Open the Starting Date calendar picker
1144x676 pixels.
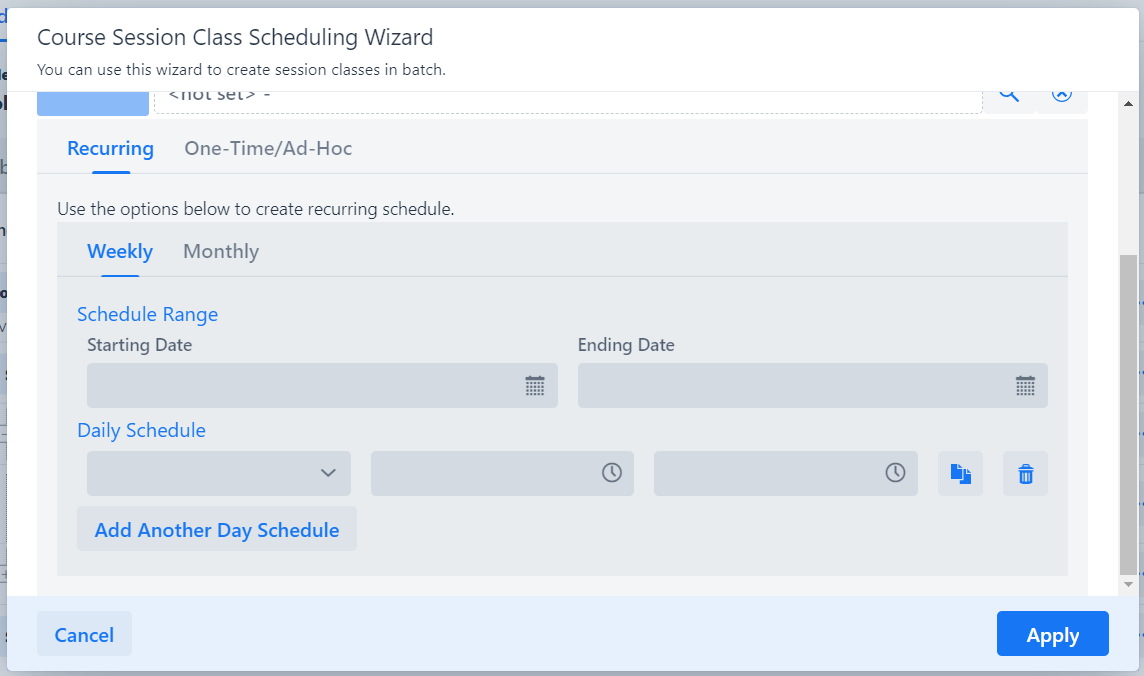pyautogui.click(x=535, y=386)
